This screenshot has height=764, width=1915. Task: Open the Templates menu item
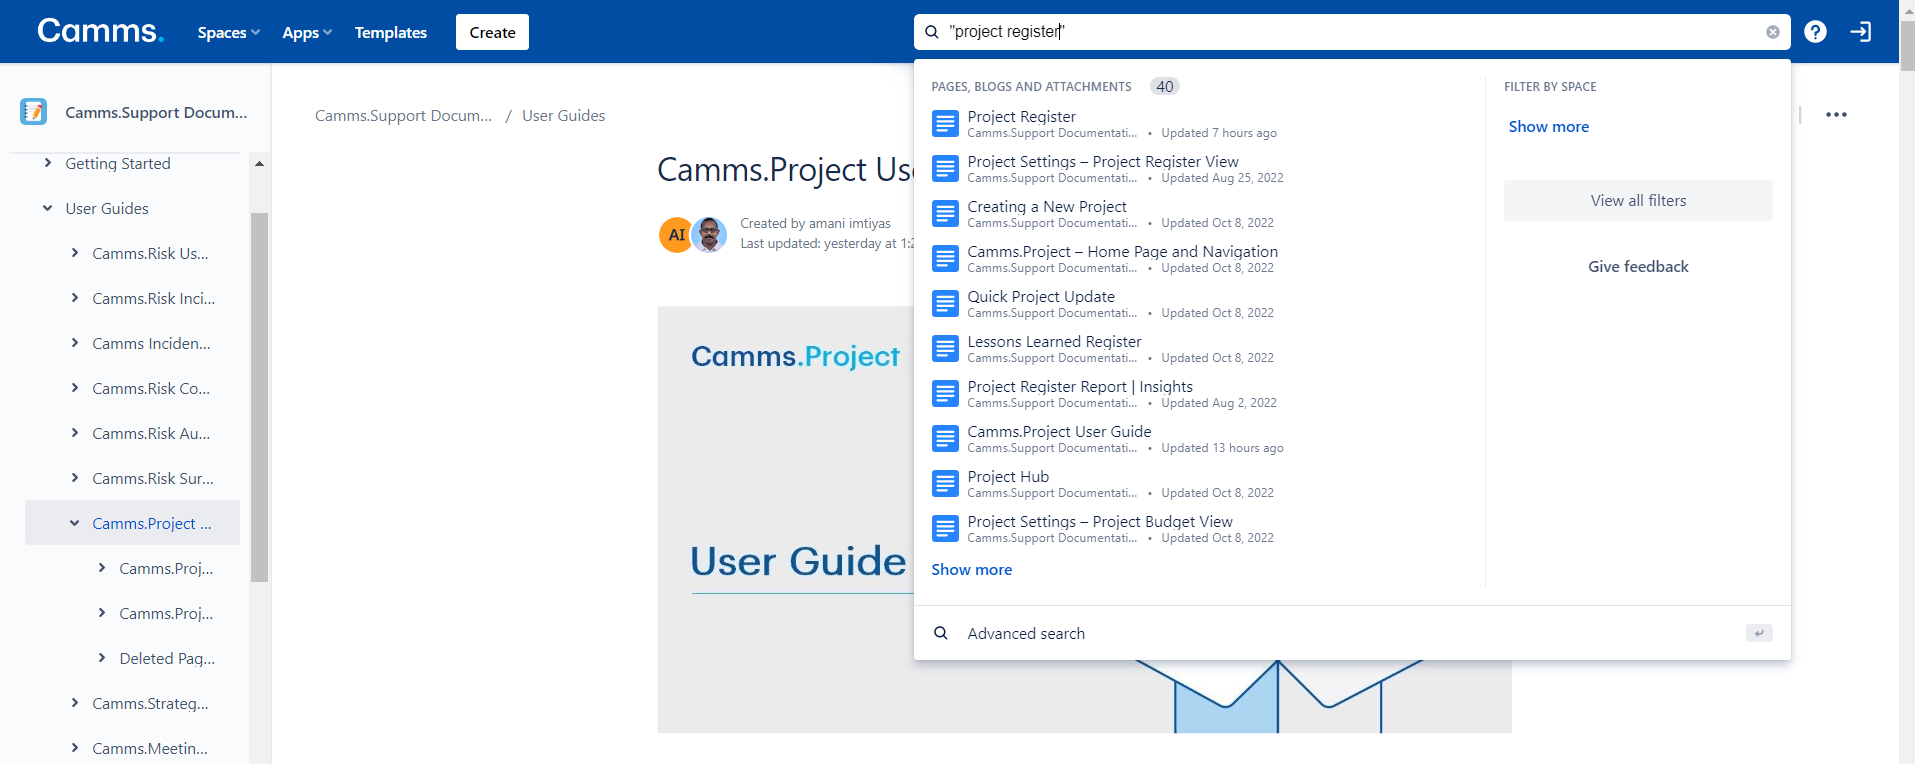(390, 32)
